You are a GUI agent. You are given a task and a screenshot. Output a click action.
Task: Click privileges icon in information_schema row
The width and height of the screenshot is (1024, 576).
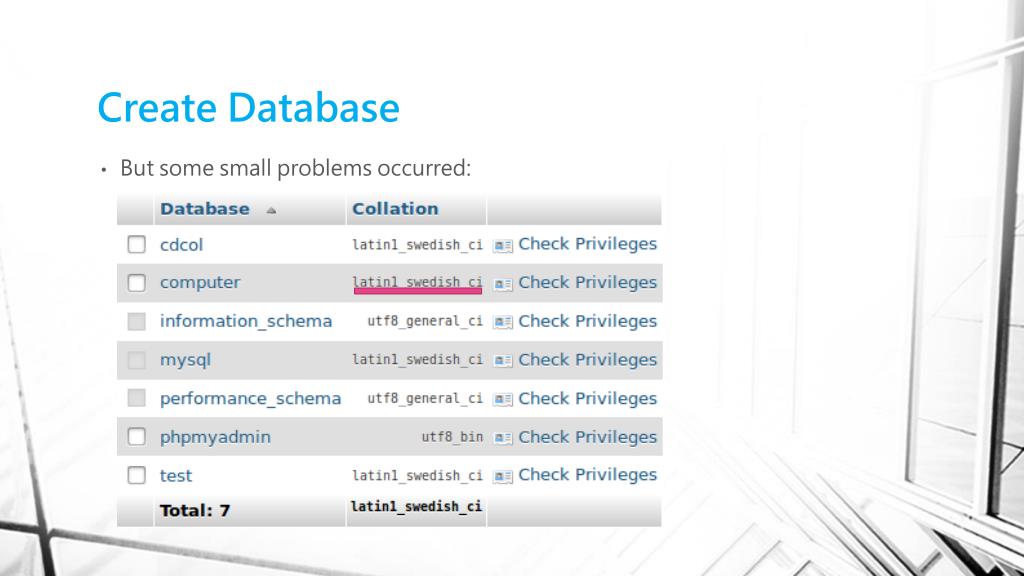(x=503, y=323)
